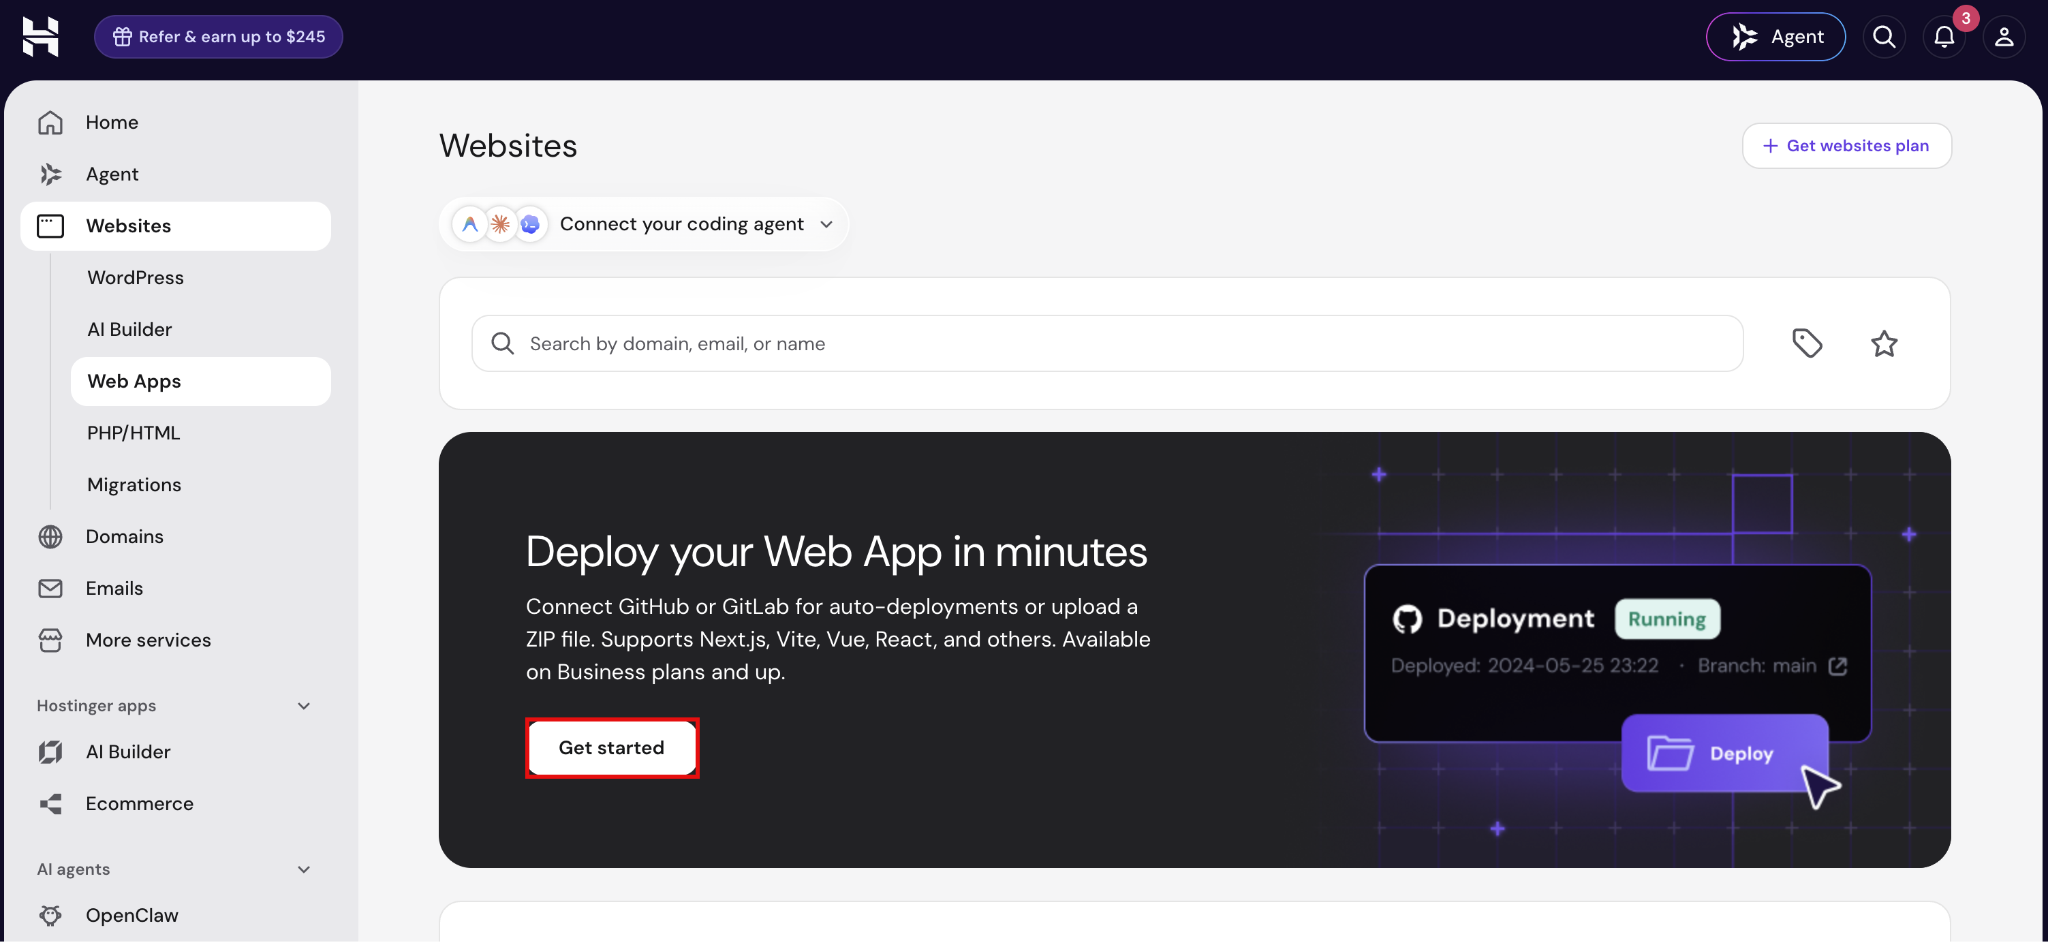The width and height of the screenshot is (2048, 942).
Task: Click the Deploy button in illustration
Action: tap(1725, 753)
